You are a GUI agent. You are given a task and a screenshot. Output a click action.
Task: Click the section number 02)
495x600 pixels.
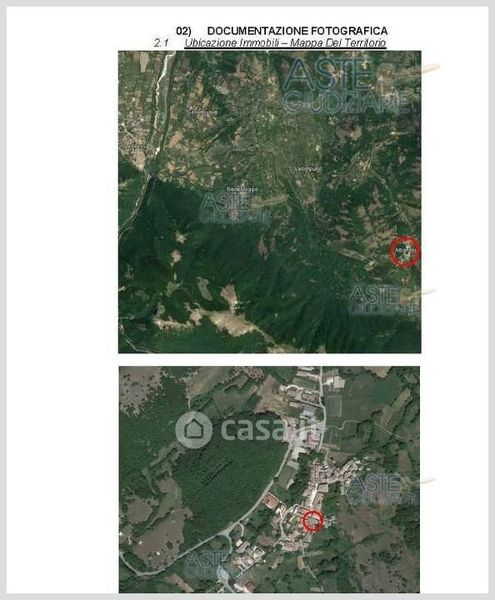(x=184, y=31)
